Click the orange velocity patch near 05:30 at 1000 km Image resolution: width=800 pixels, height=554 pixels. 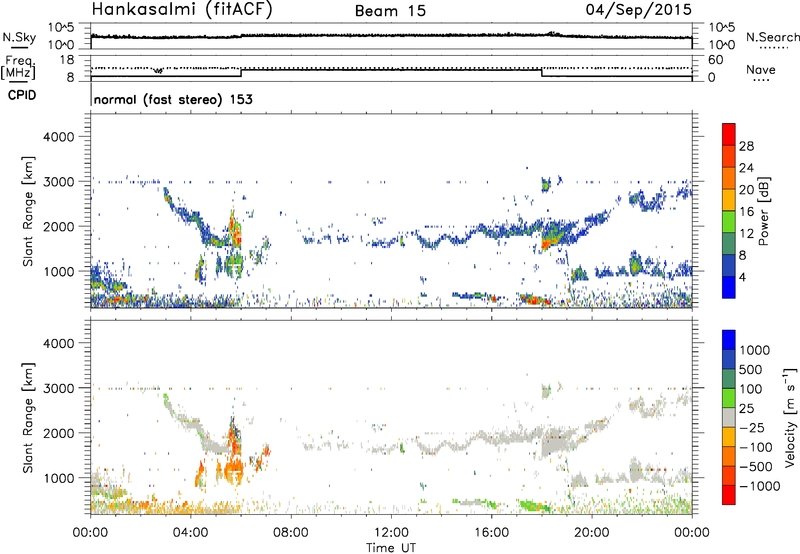coord(235,468)
